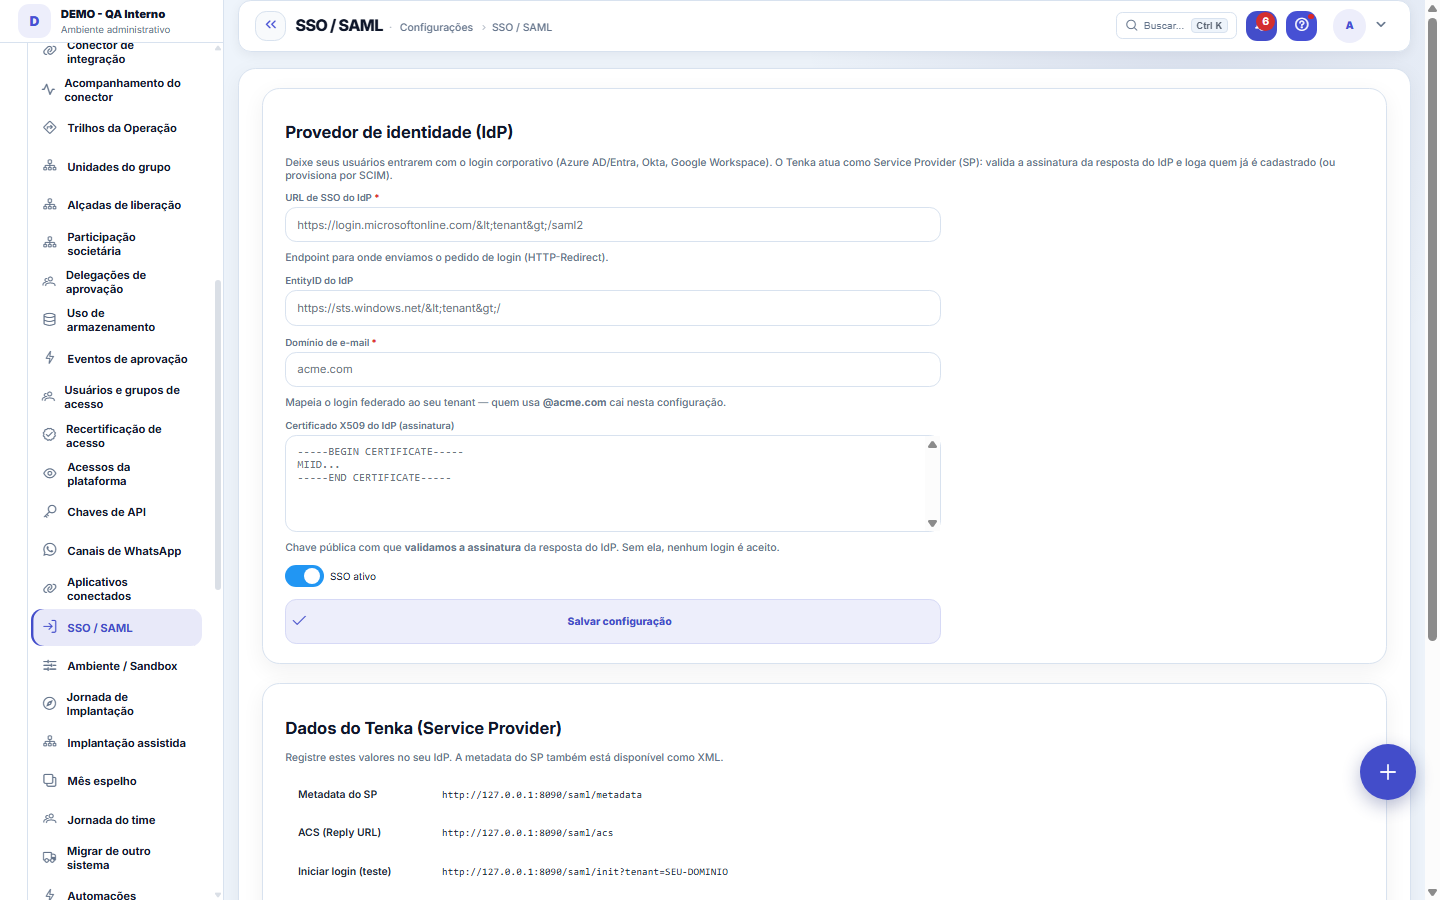Click the Mês espelho copy icon
The width and height of the screenshot is (1440, 900).
(x=50, y=781)
